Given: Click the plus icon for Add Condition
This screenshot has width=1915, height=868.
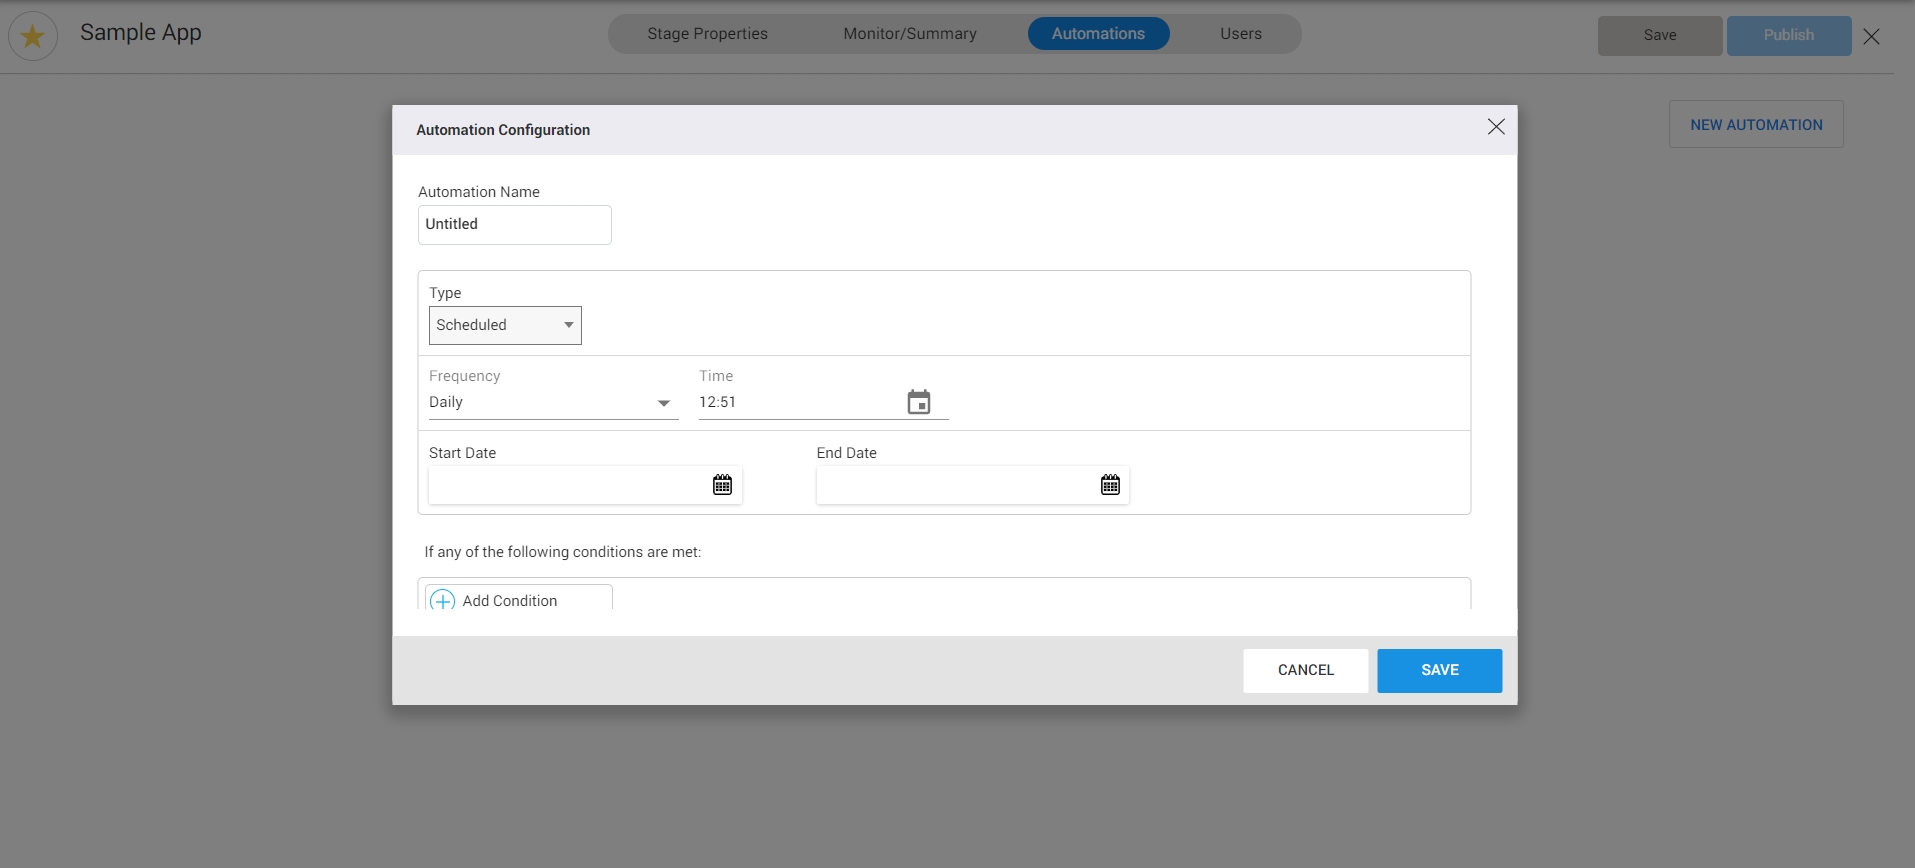Looking at the screenshot, I should click(x=443, y=600).
